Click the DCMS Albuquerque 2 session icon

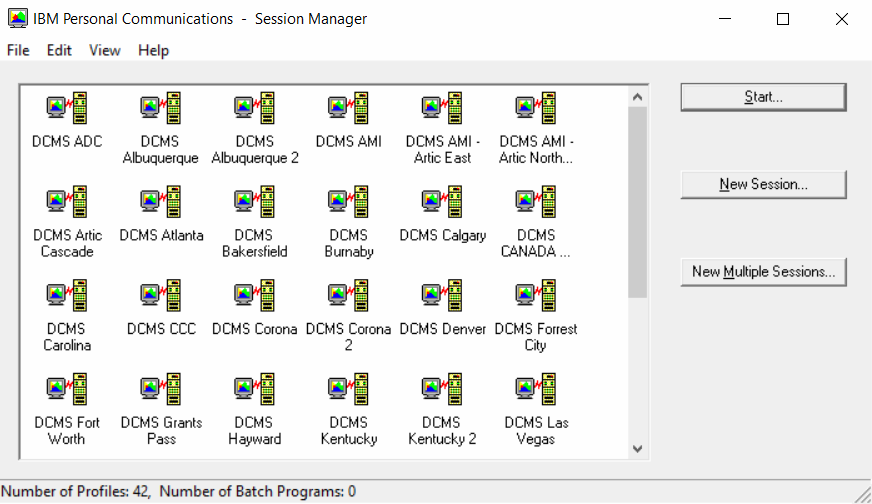[255, 108]
